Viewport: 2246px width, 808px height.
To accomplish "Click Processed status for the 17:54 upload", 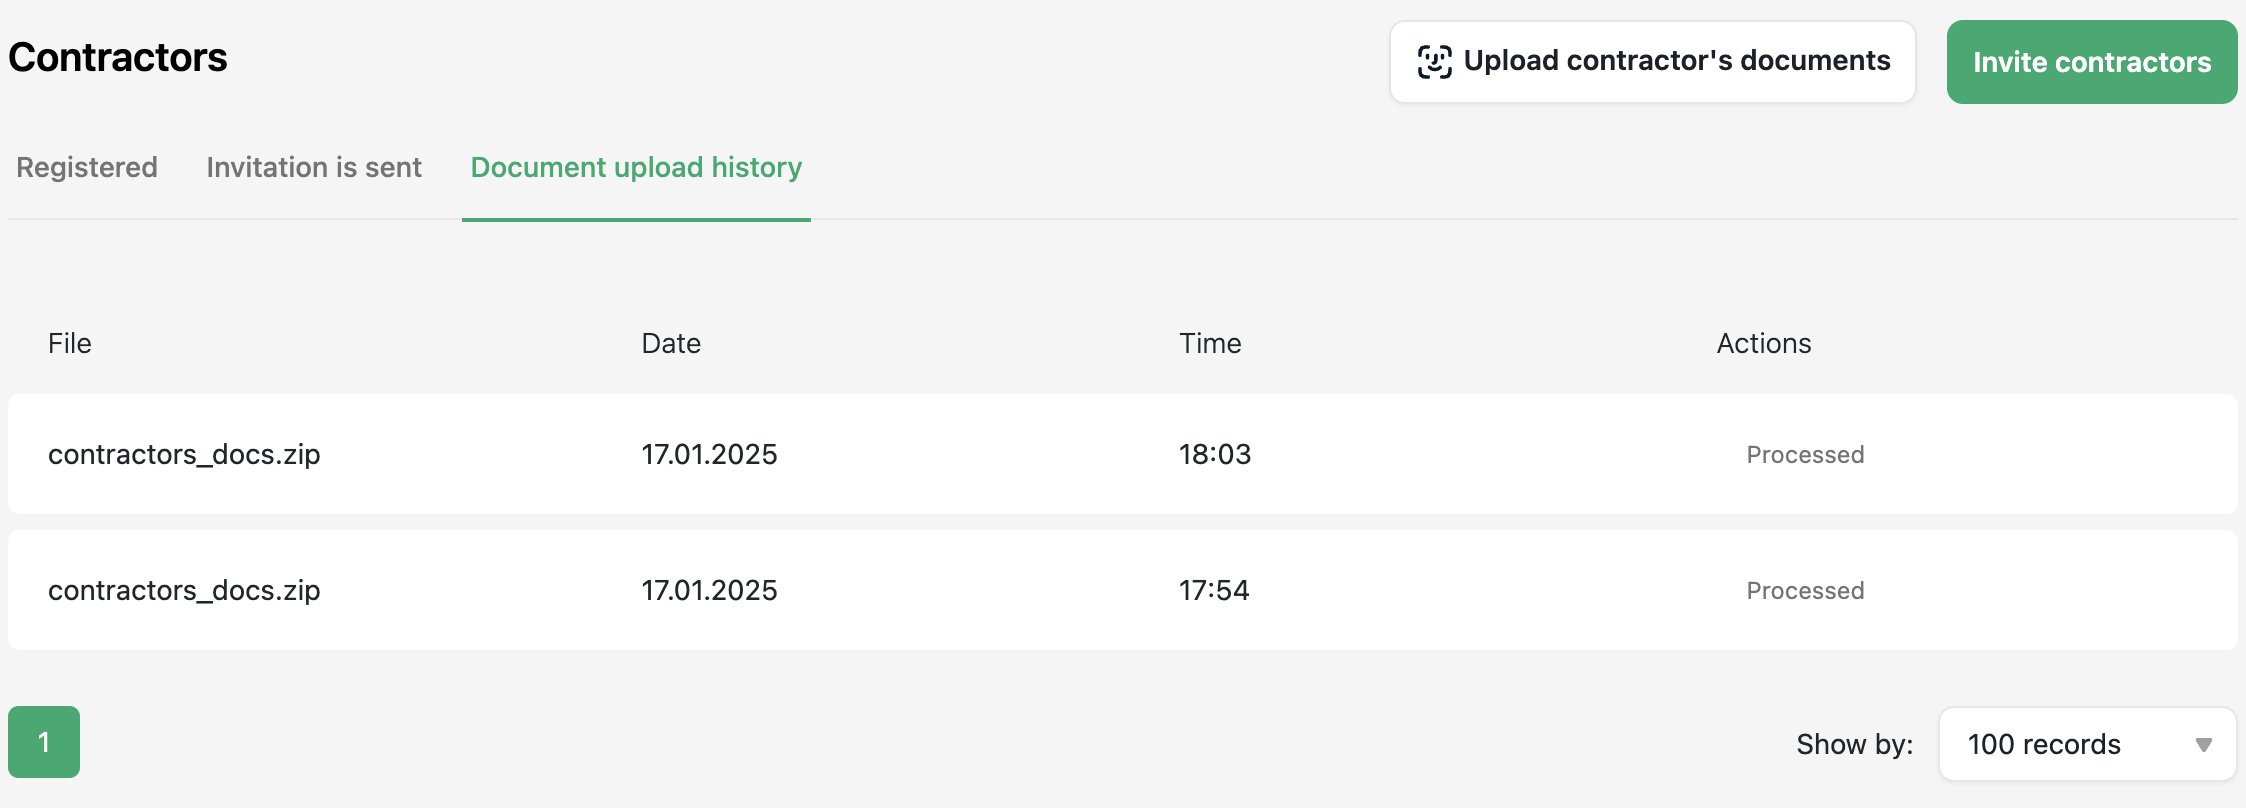I will (1805, 591).
